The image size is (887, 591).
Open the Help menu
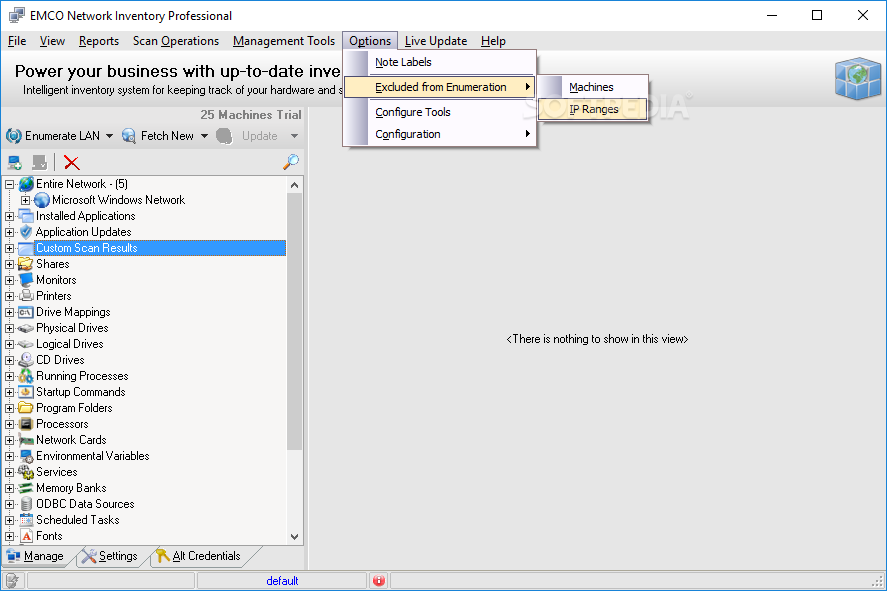point(493,41)
